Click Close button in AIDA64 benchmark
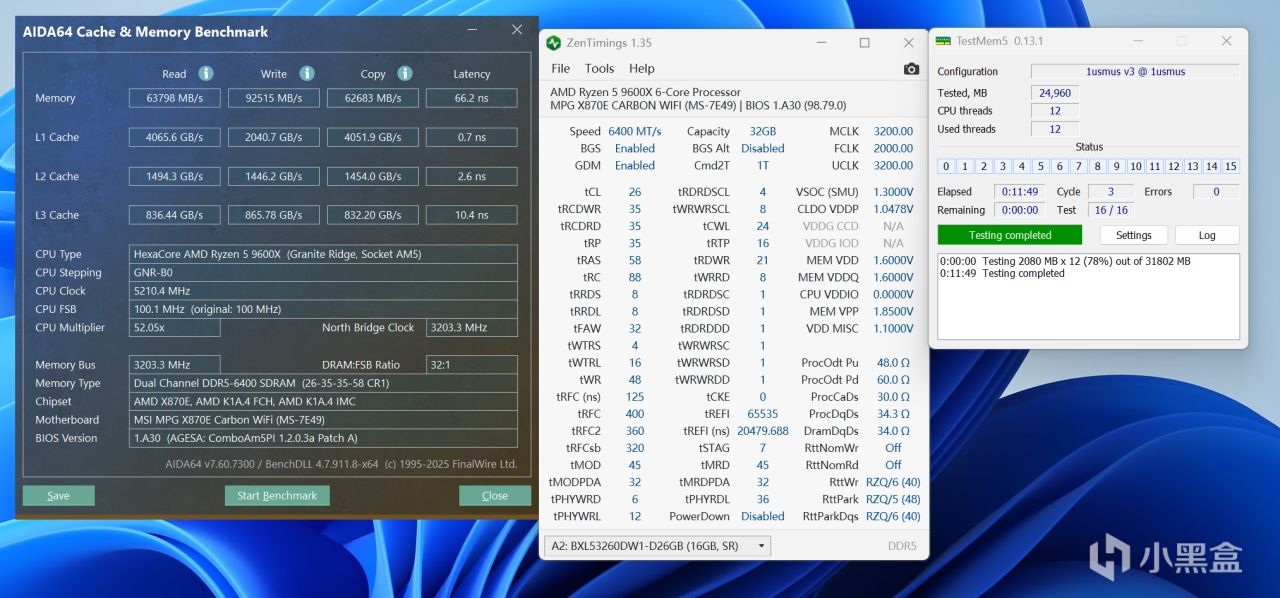 pos(495,495)
